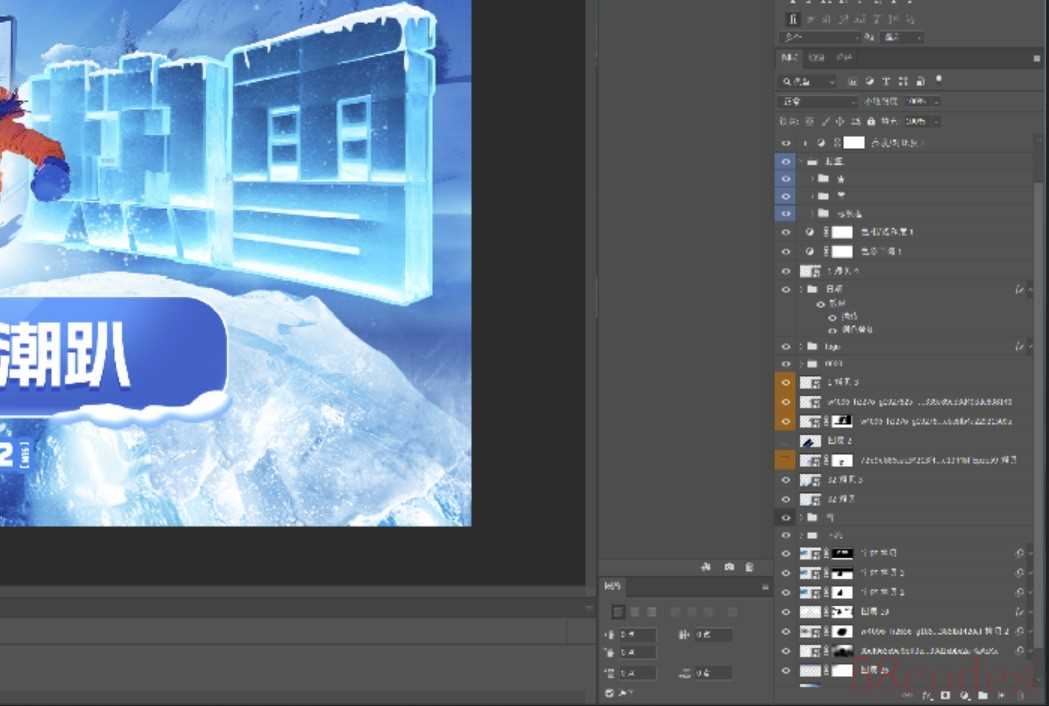1049x706 pixels.
Task: Add a layer style using the fx icon
Action: tap(927, 696)
